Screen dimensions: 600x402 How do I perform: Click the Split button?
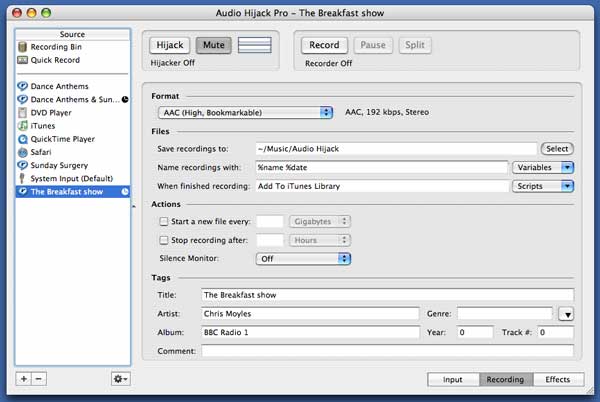coord(415,45)
